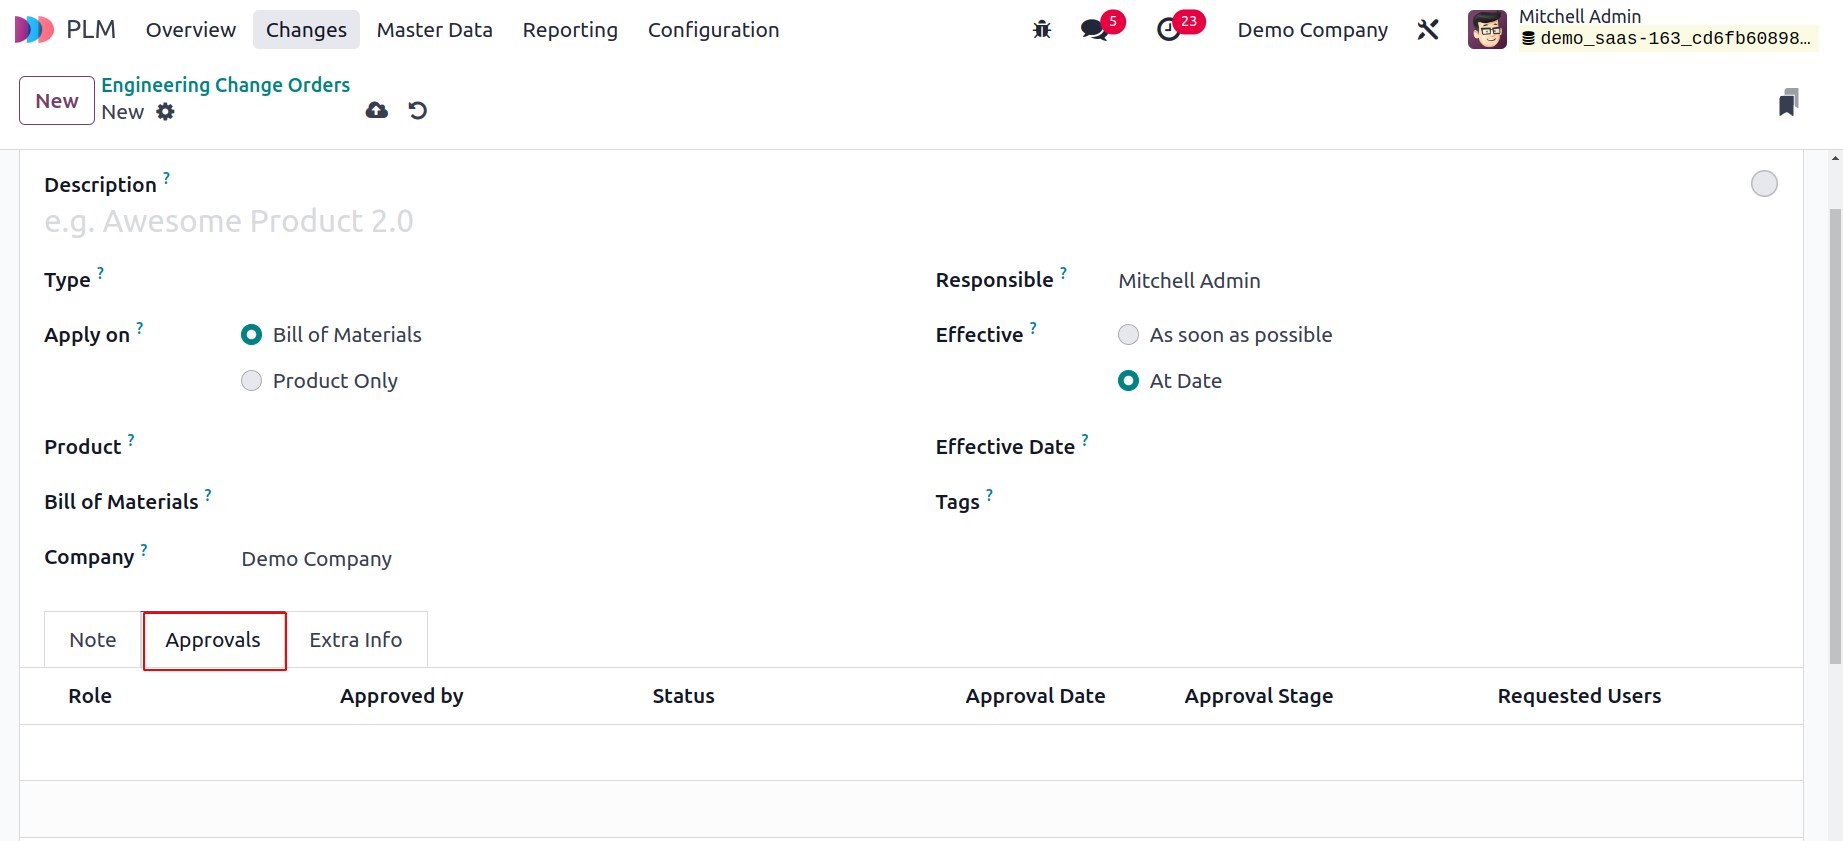Open the Responsible field Mitchell Admin

tap(1447, 281)
